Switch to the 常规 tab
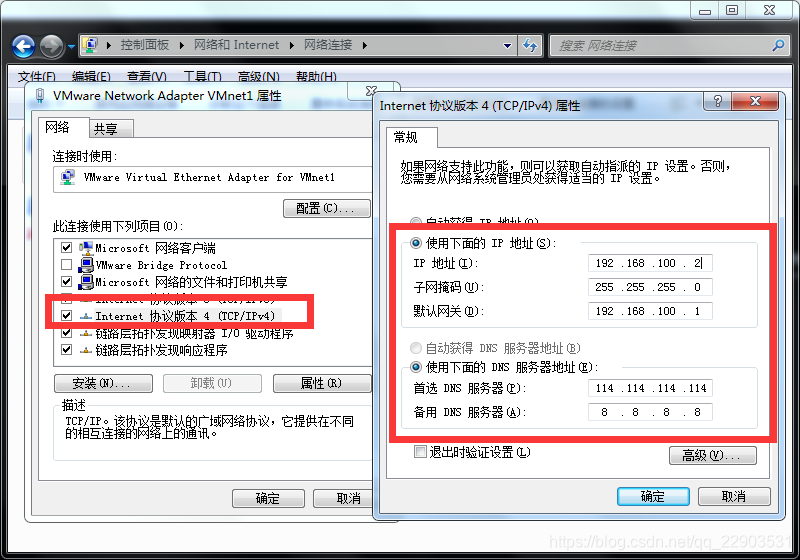800x560 pixels. (x=412, y=137)
